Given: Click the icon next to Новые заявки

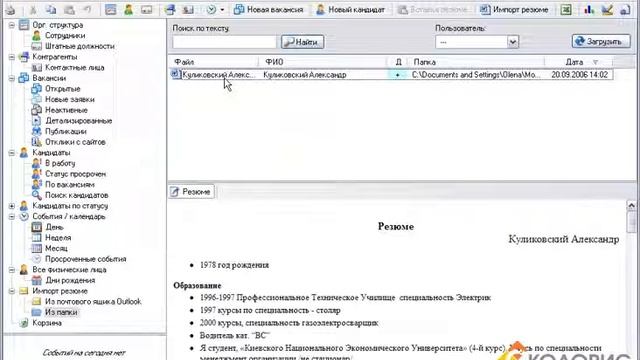Looking at the screenshot, I should point(37,99).
